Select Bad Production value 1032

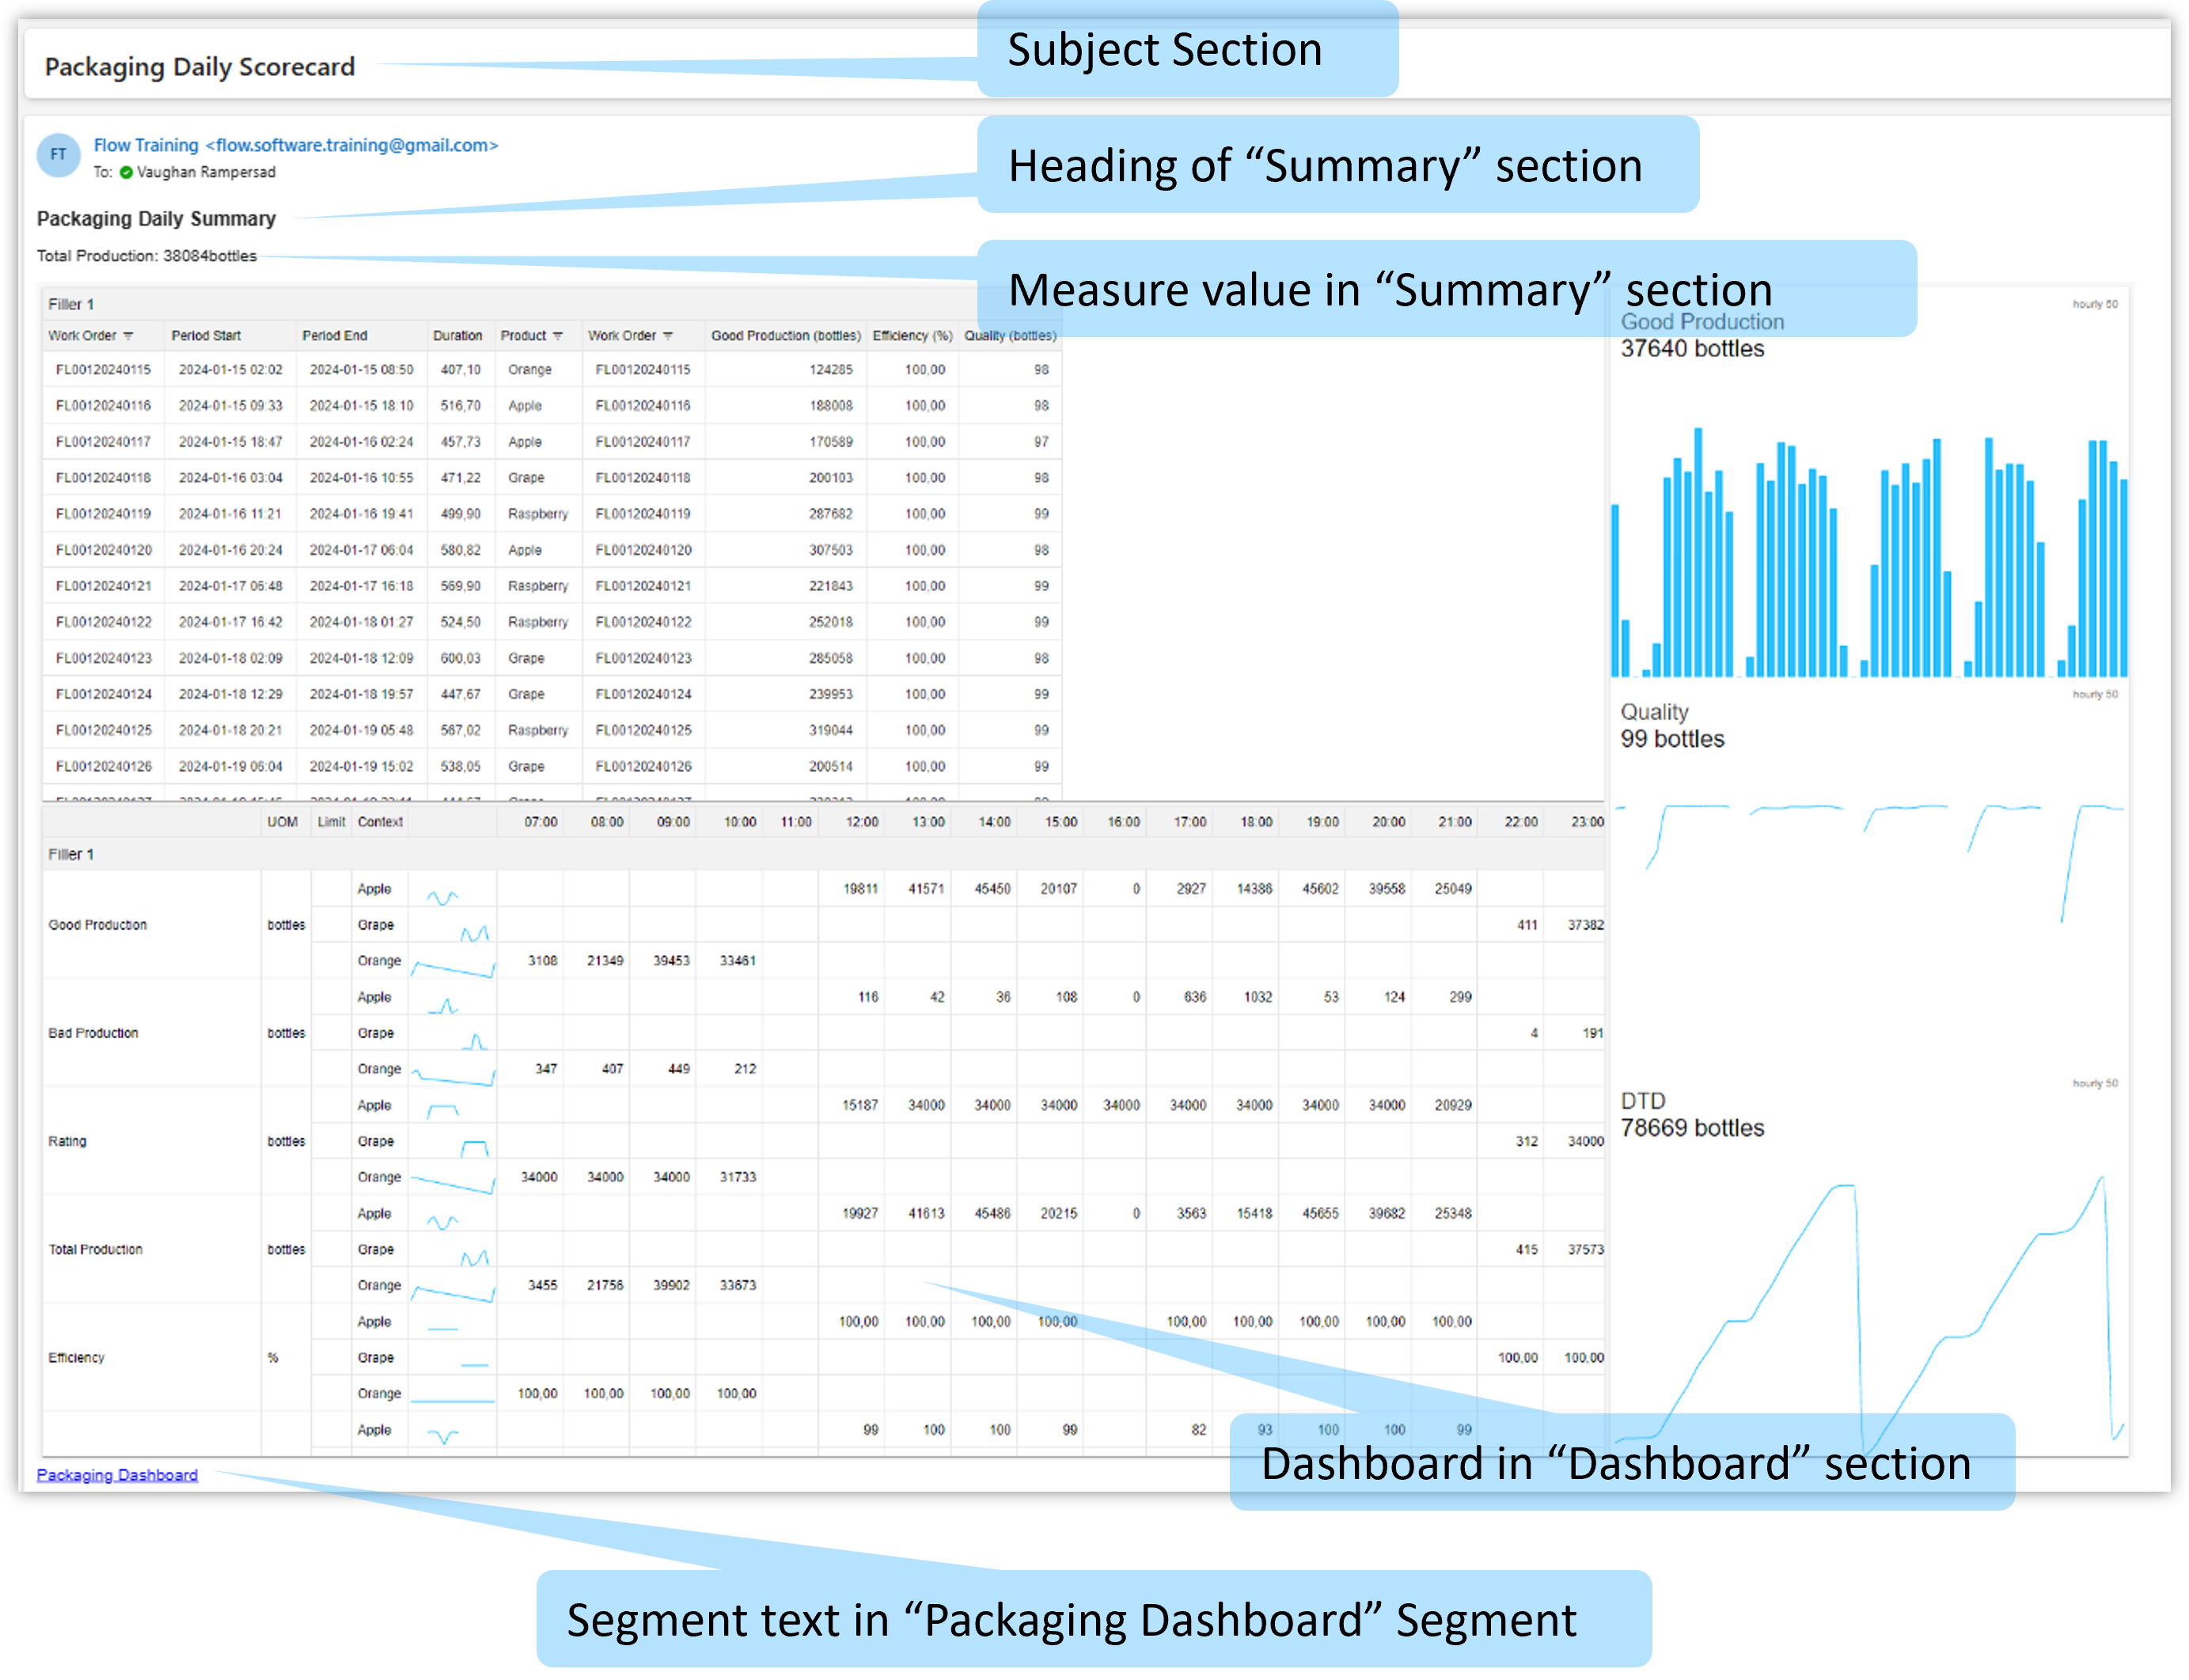point(1257,997)
